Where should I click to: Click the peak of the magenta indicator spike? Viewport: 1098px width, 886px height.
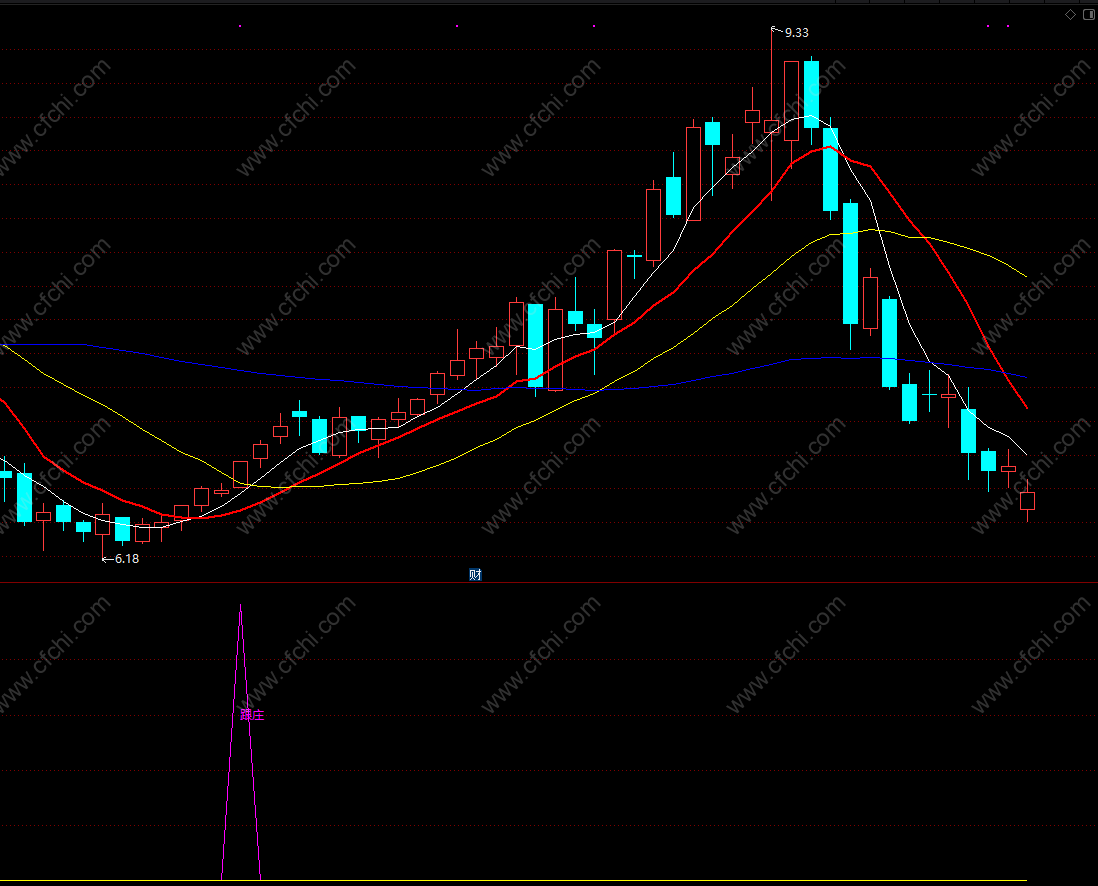[x=241, y=607]
